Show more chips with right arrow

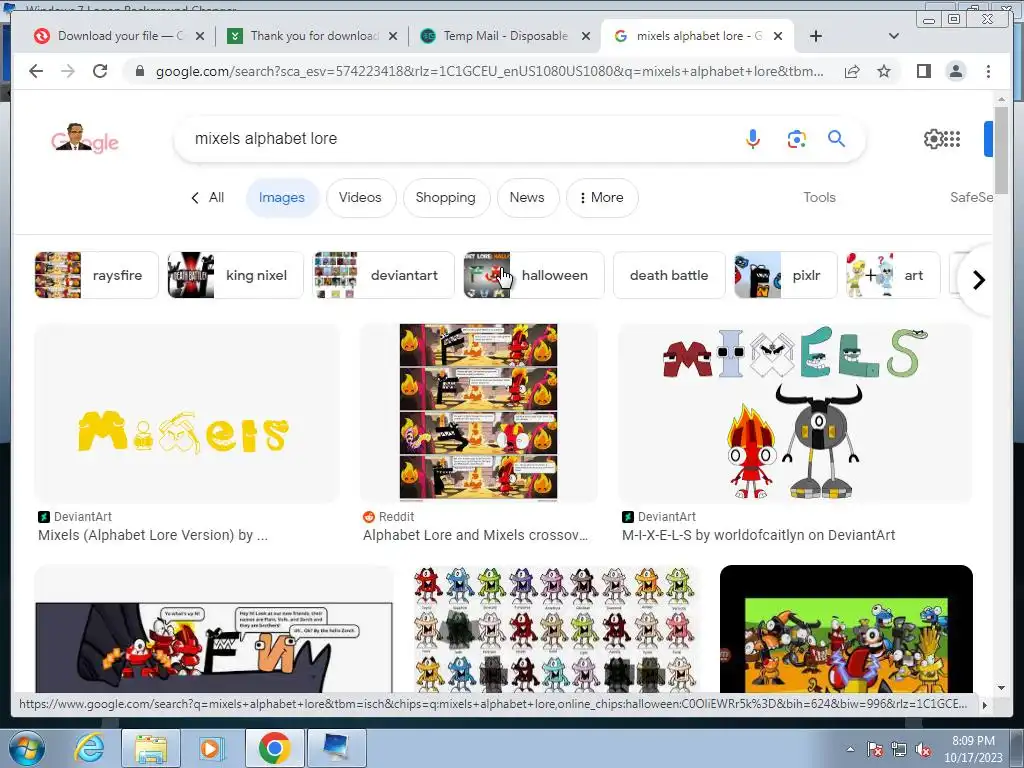coord(978,280)
